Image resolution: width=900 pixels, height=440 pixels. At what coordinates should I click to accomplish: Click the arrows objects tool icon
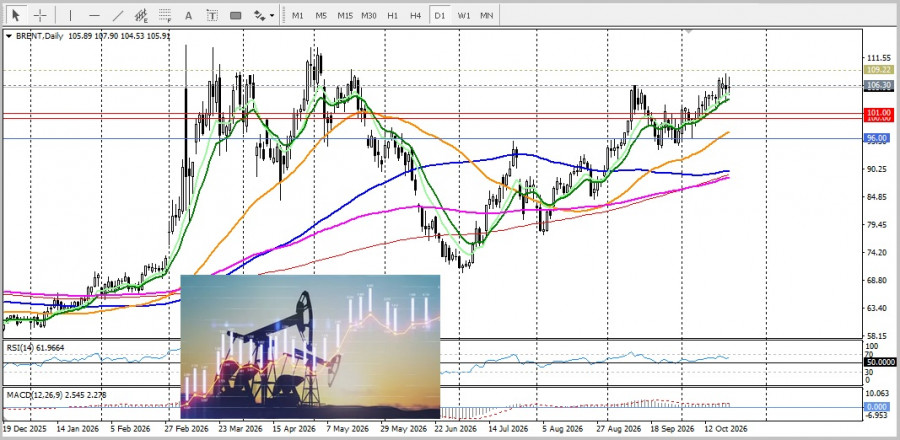pos(259,16)
